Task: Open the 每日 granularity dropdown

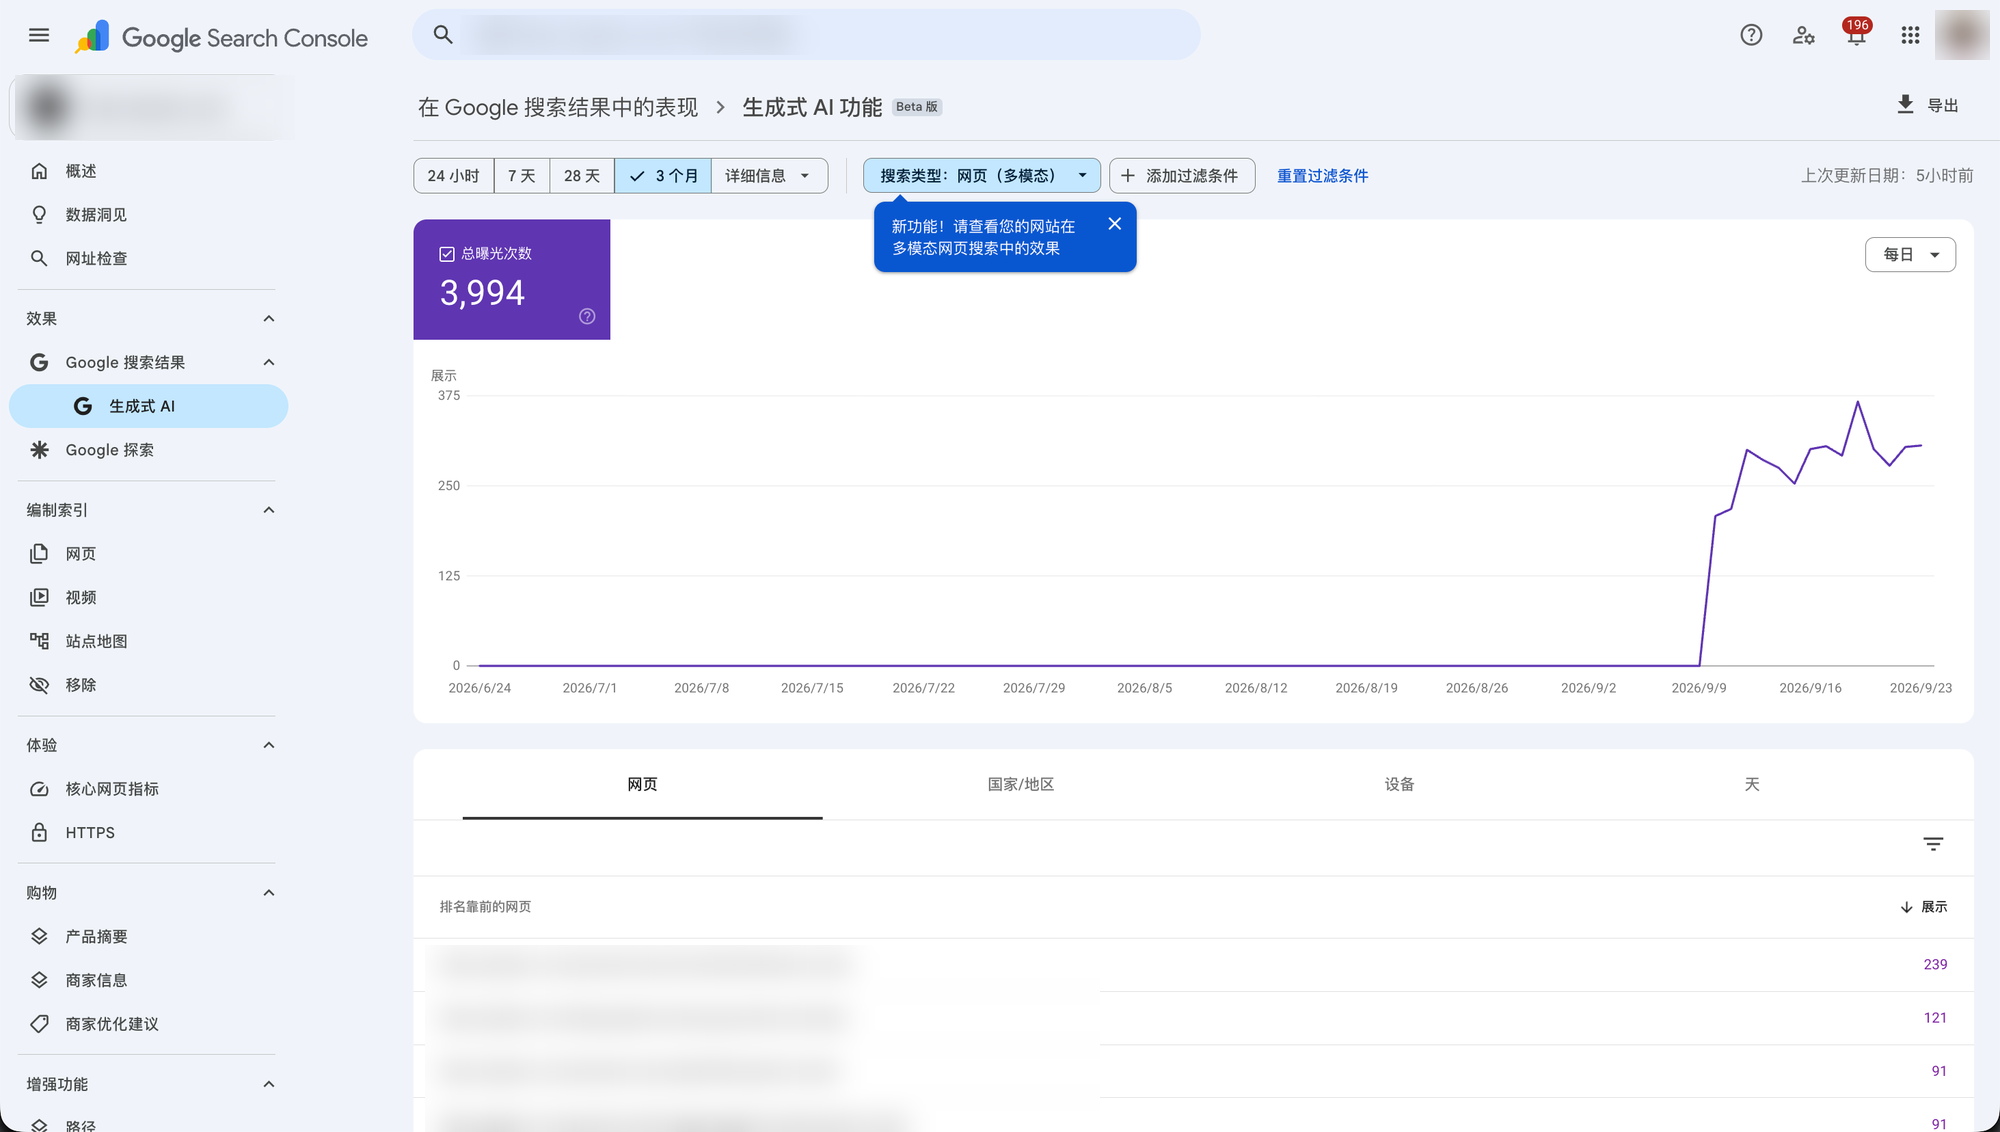Action: (x=1910, y=255)
